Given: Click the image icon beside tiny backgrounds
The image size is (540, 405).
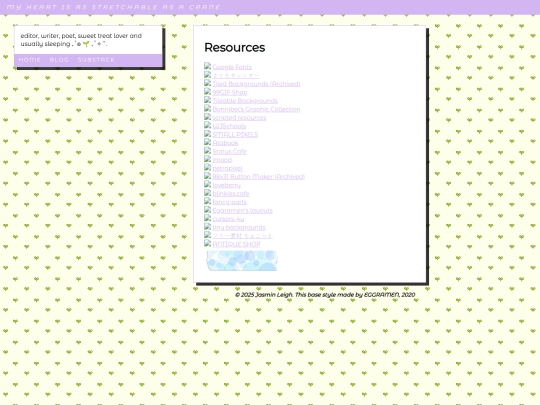Looking at the screenshot, I should [x=207, y=226].
